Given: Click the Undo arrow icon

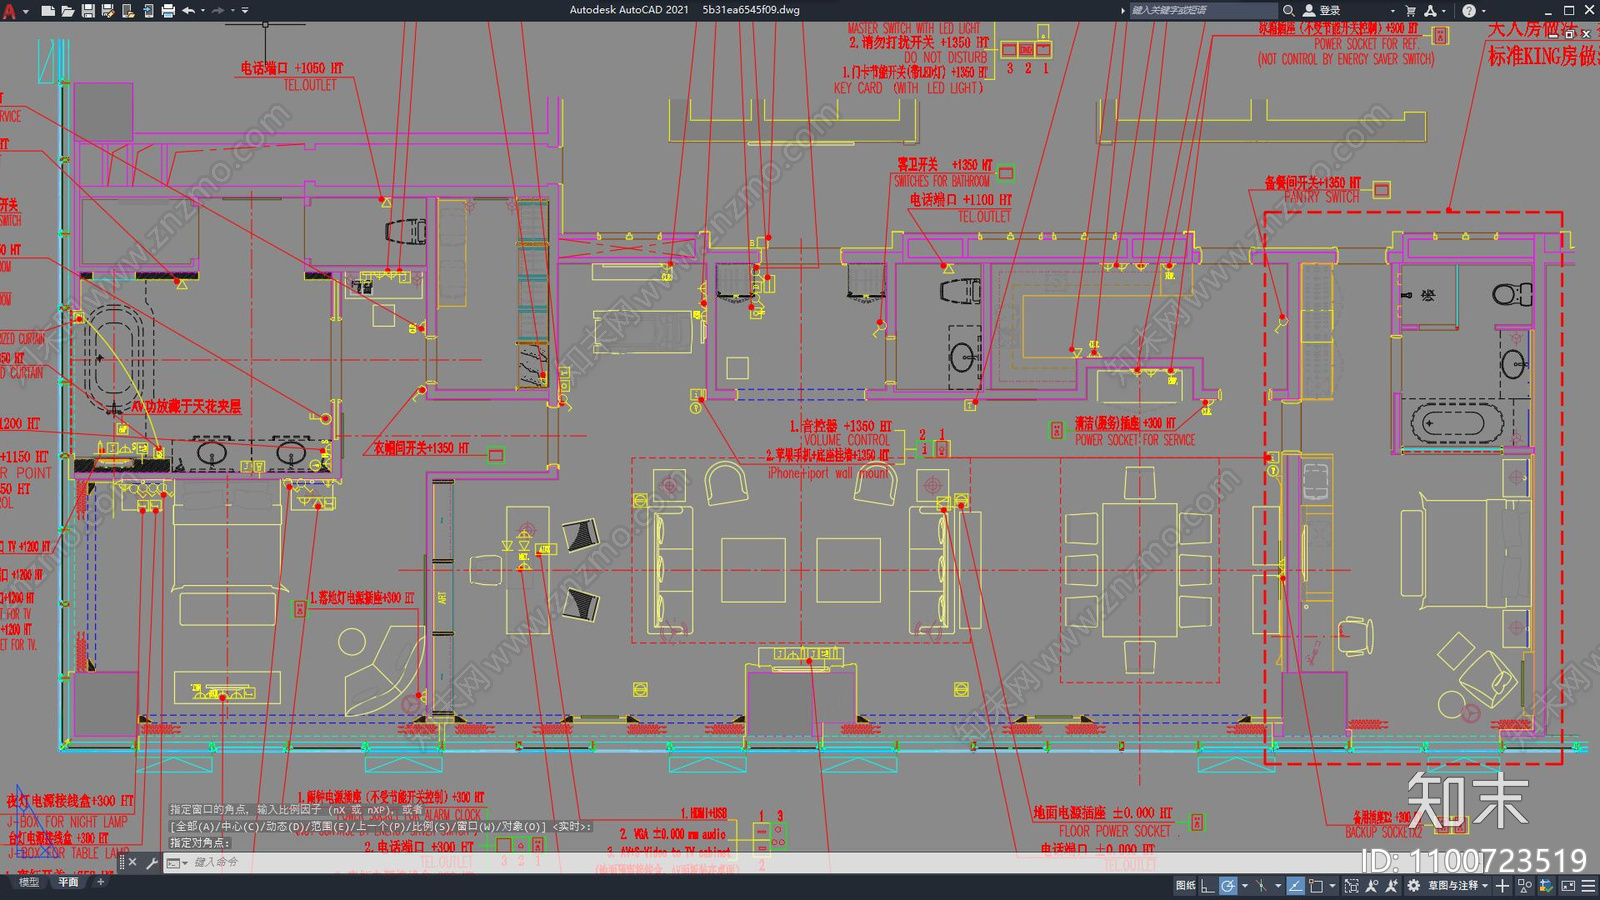Looking at the screenshot, I should coord(188,10).
